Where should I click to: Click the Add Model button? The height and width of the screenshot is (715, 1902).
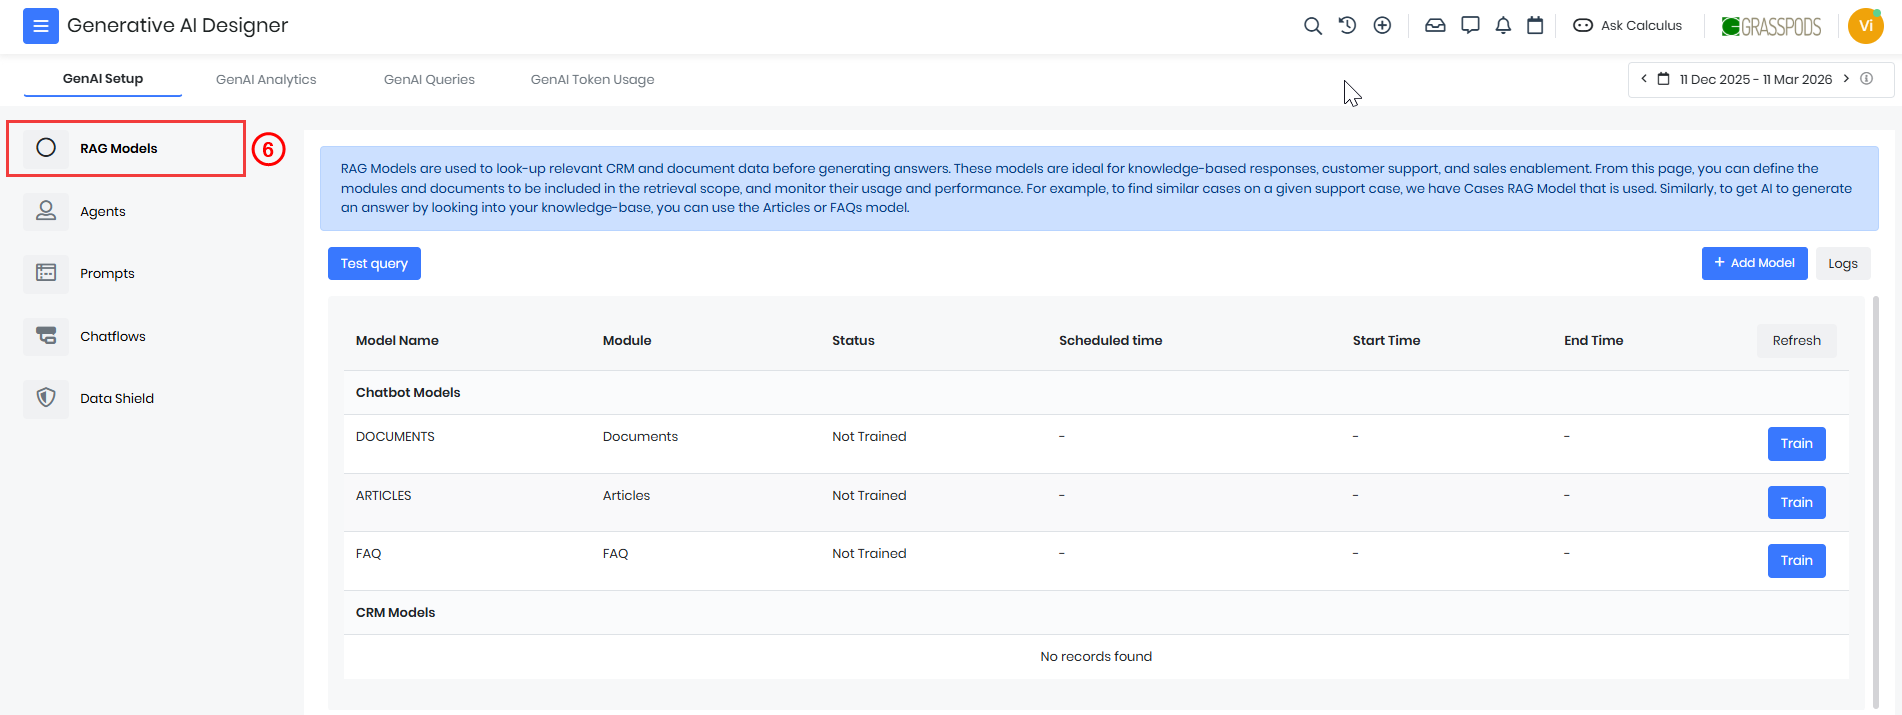(1754, 263)
